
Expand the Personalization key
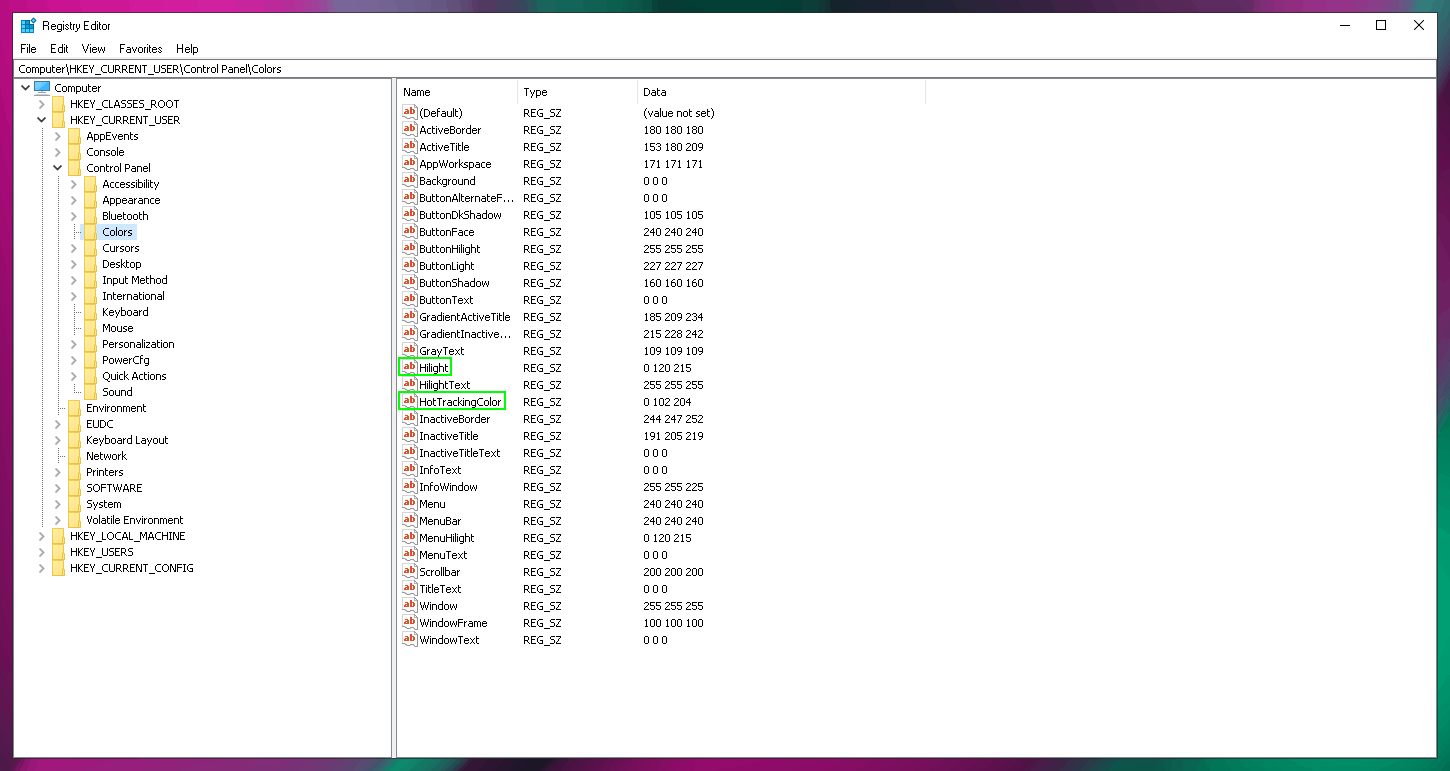74,344
